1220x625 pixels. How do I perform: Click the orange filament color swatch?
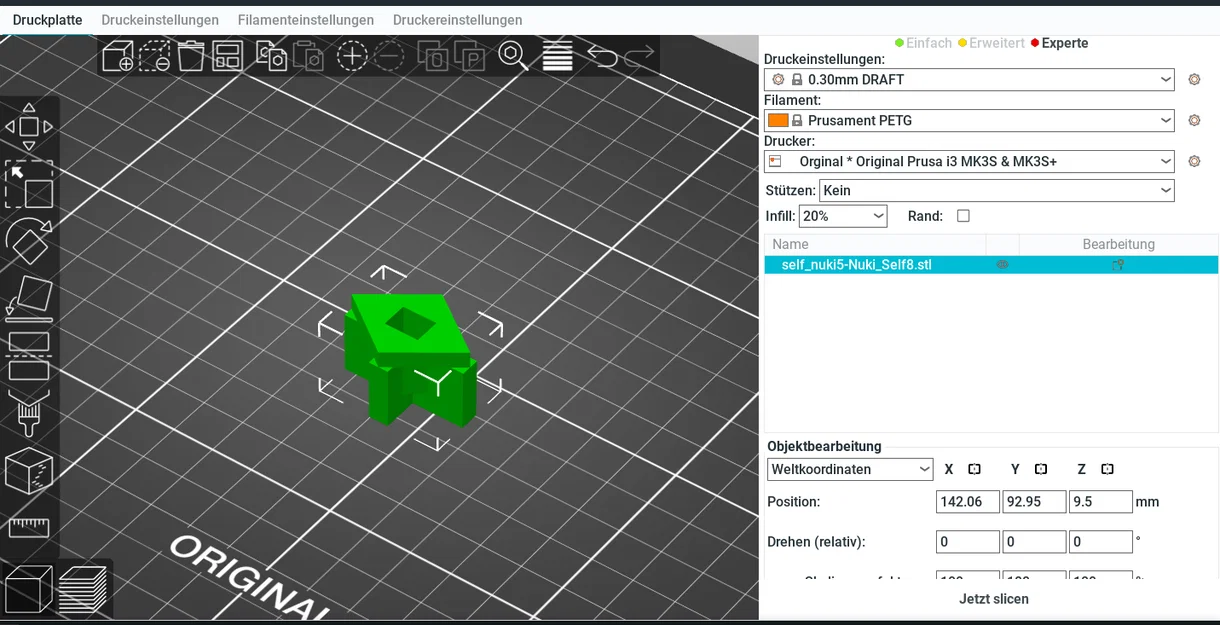(x=778, y=120)
